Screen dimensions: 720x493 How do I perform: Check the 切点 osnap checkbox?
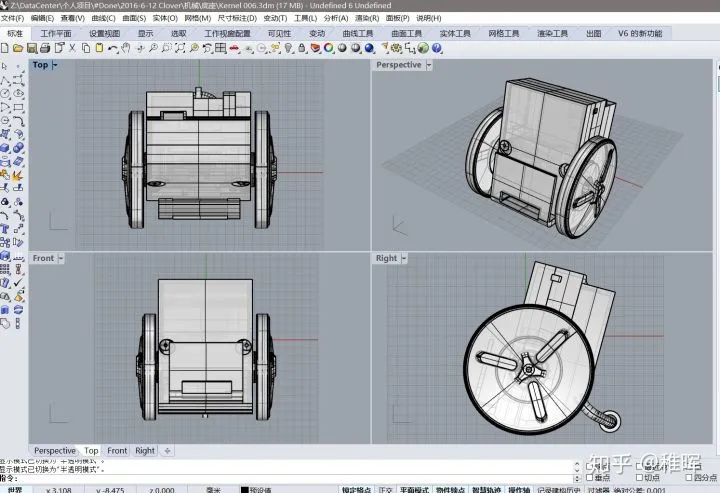(639, 477)
